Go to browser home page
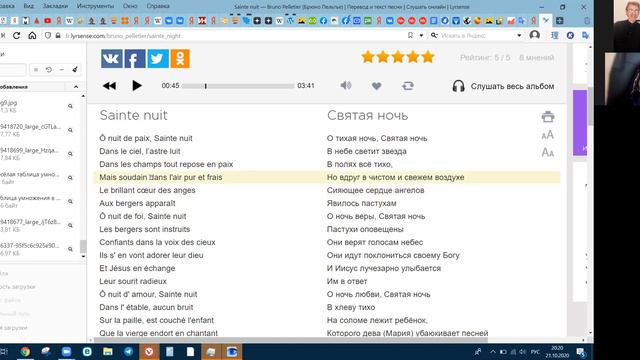The height and width of the screenshot is (360, 640). click(x=32, y=36)
